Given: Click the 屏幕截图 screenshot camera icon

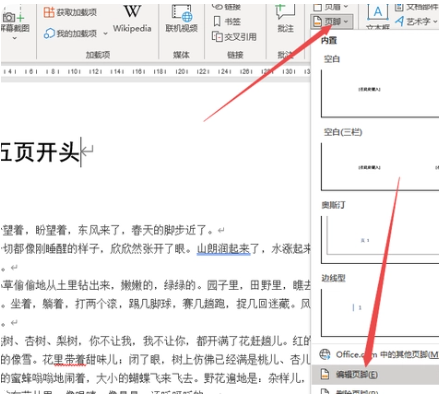Looking at the screenshot, I should tap(13, 16).
